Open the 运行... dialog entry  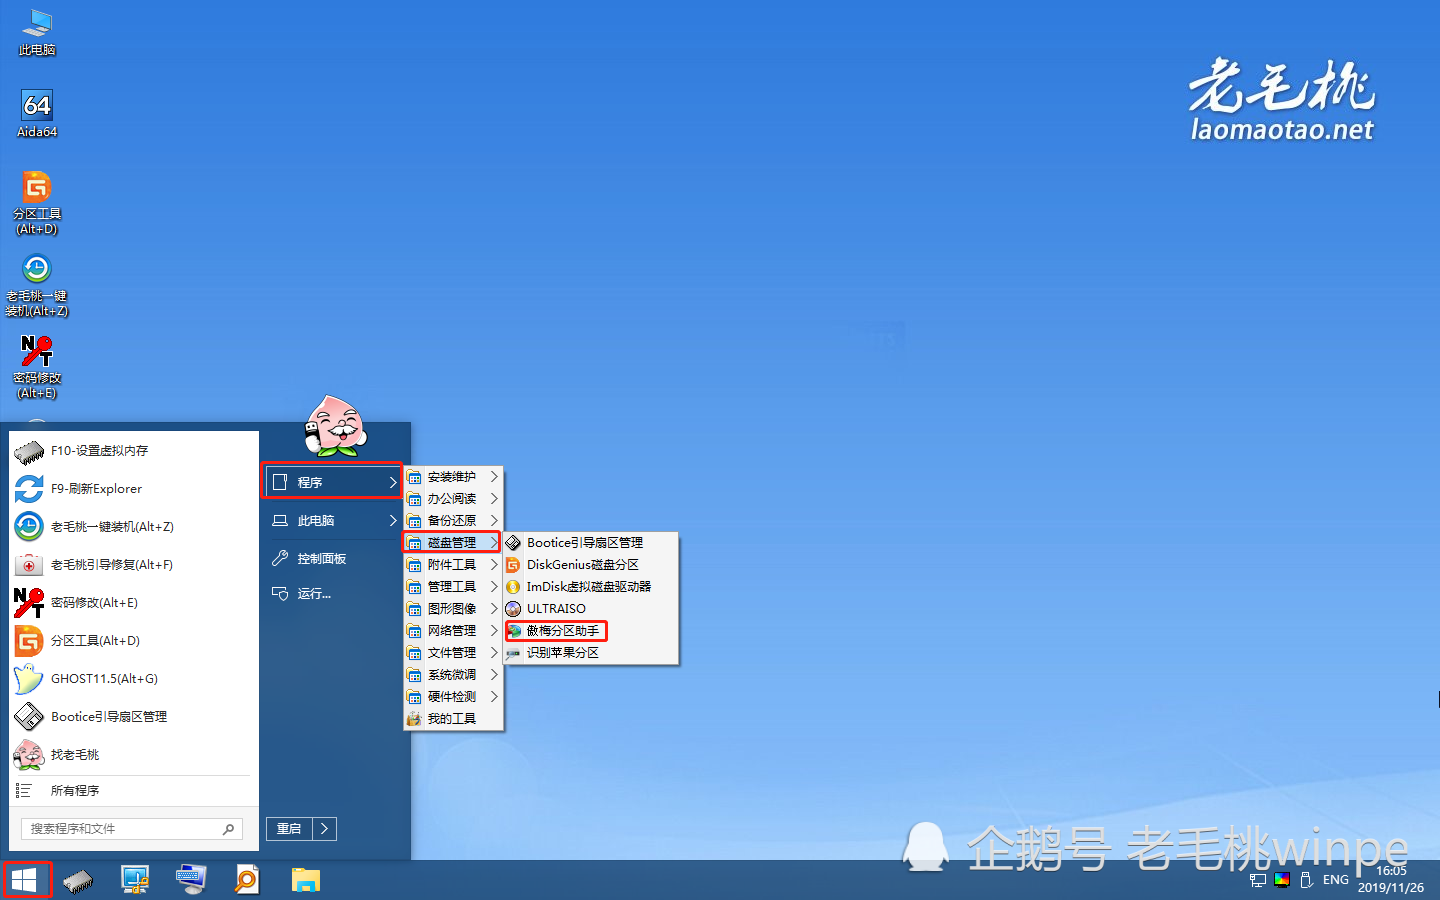coord(332,593)
